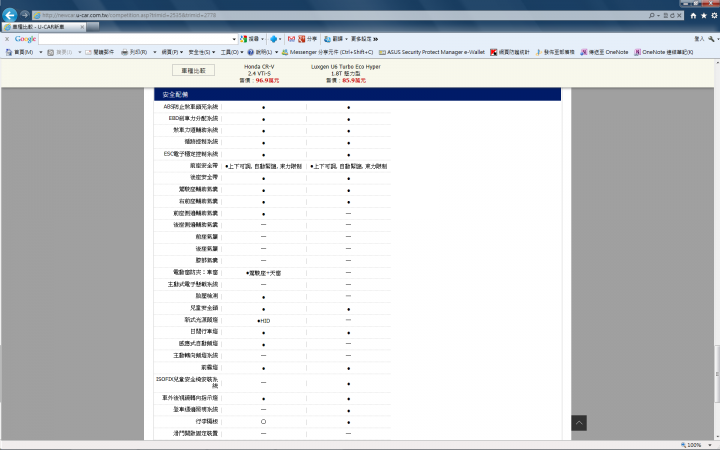Screen dimensions: 720x450
Task: Open the 100% zoom level control
Action: [697, 445]
